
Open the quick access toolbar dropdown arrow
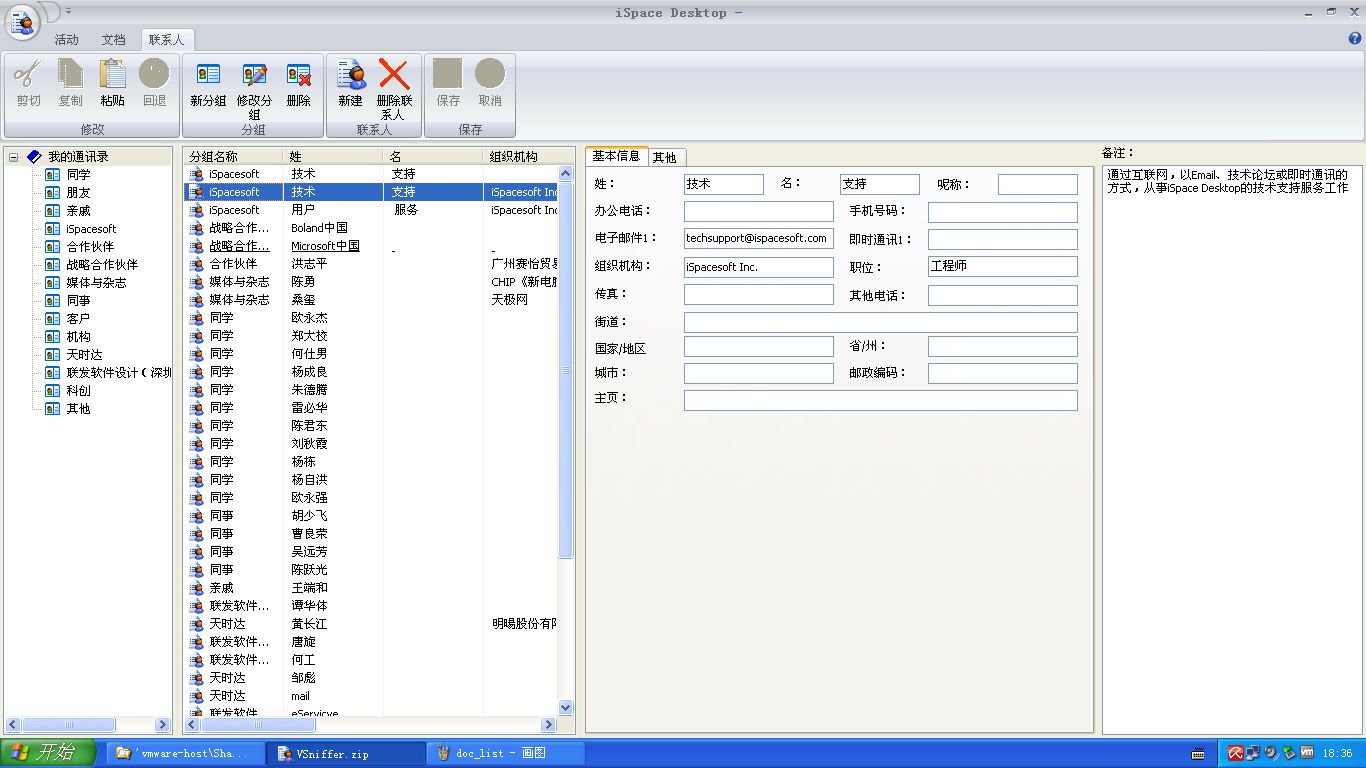point(68,12)
